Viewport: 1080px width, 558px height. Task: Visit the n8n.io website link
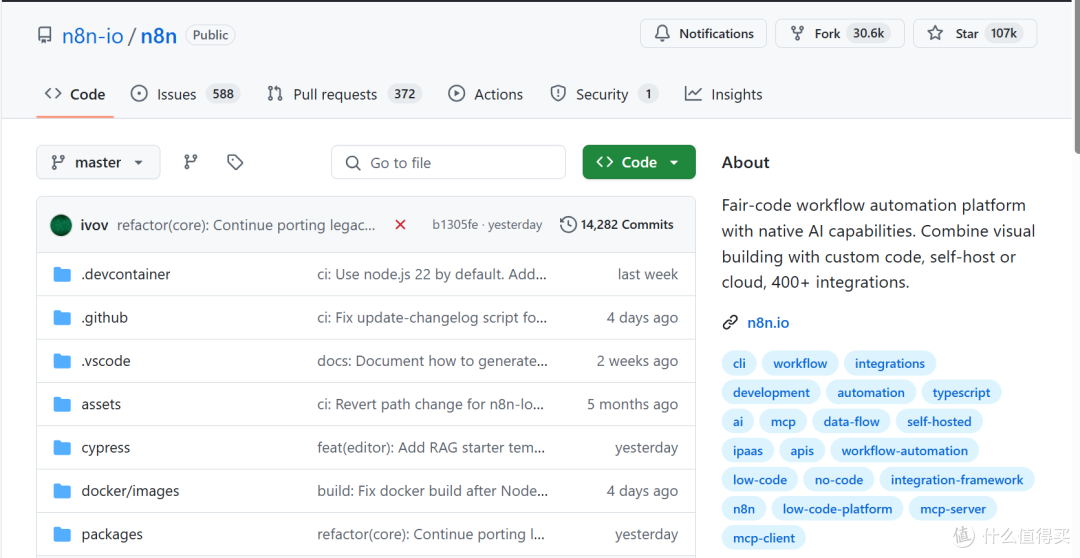768,322
